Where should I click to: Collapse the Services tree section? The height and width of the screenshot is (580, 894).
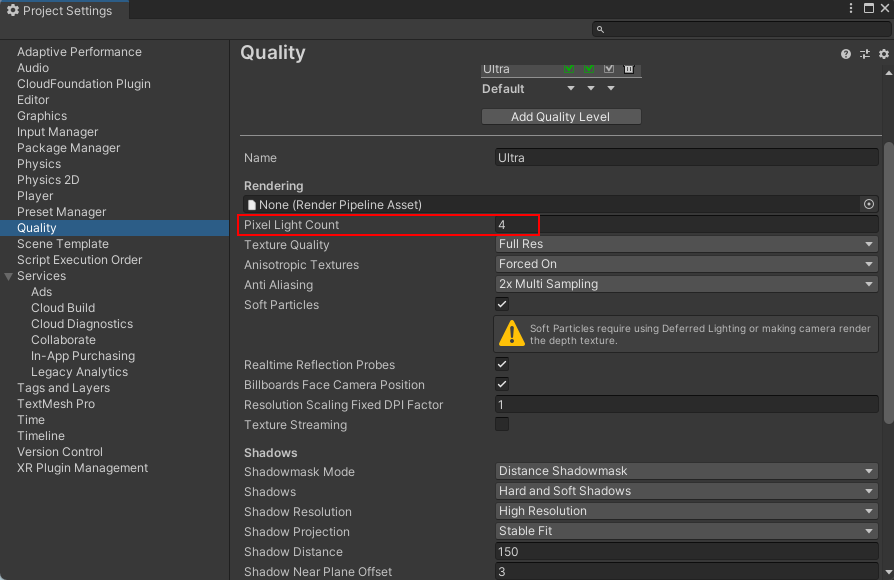pyautogui.click(x=9, y=276)
